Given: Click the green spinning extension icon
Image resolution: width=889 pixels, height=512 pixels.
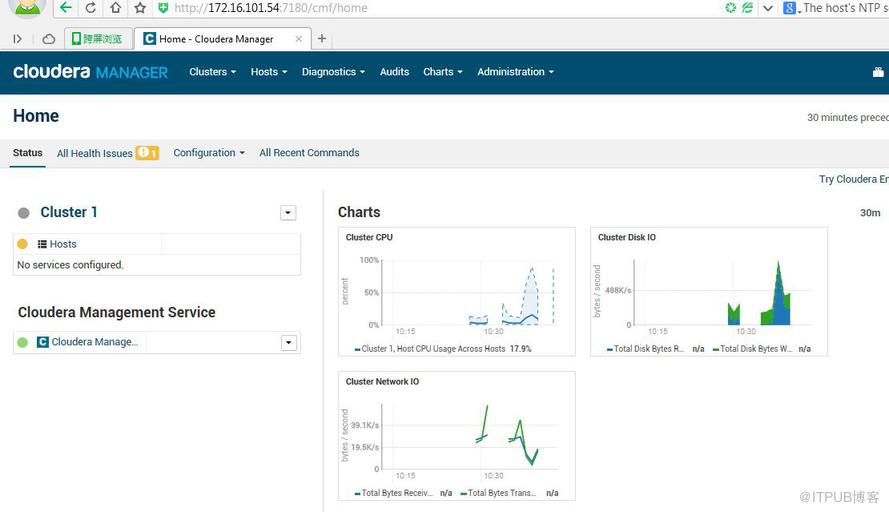Looking at the screenshot, I should (731, 8).
